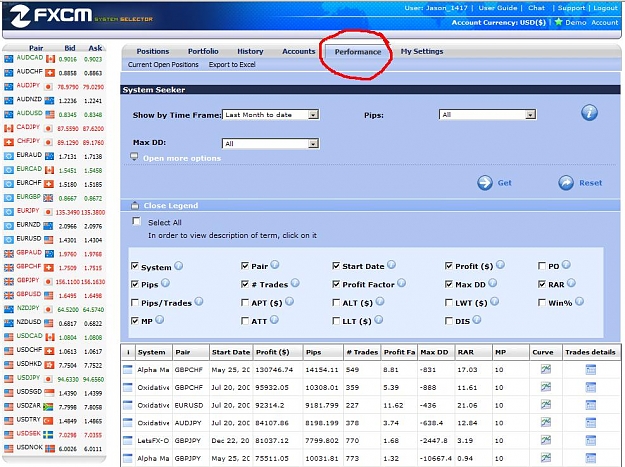Open info icon next to System term

point(179,266)
